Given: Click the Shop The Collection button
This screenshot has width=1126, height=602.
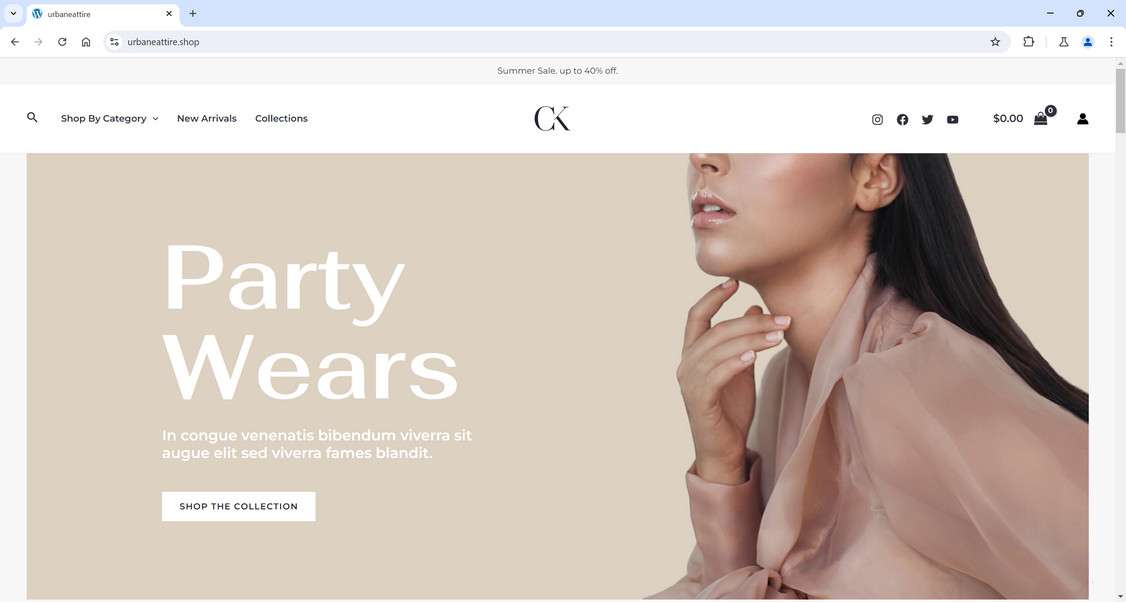Looking at the screenshot, I should click(238, 506).
